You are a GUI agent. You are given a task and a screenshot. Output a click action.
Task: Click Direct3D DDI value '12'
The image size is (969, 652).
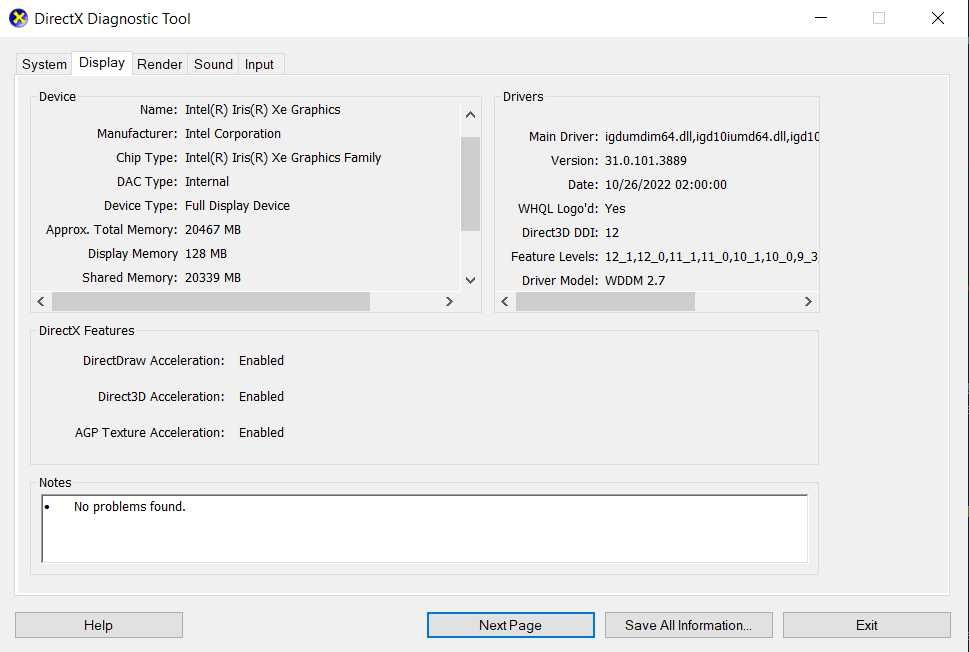click(x=612, y=233)
